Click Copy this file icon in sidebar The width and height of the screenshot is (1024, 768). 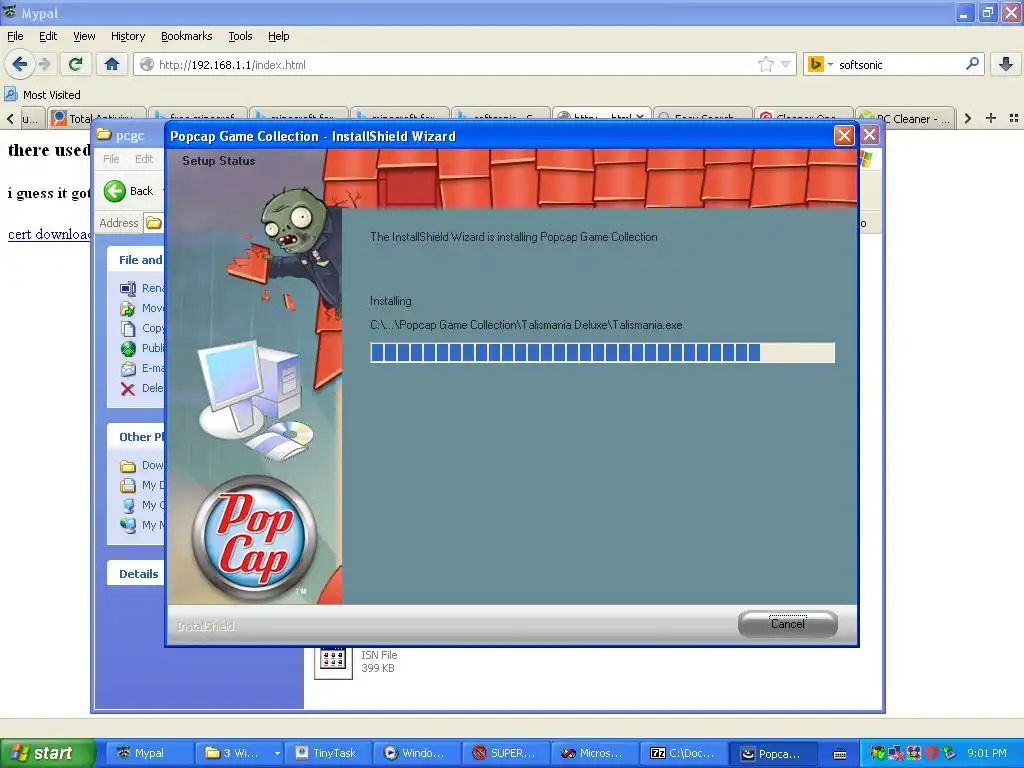click(x=127, y=328)
